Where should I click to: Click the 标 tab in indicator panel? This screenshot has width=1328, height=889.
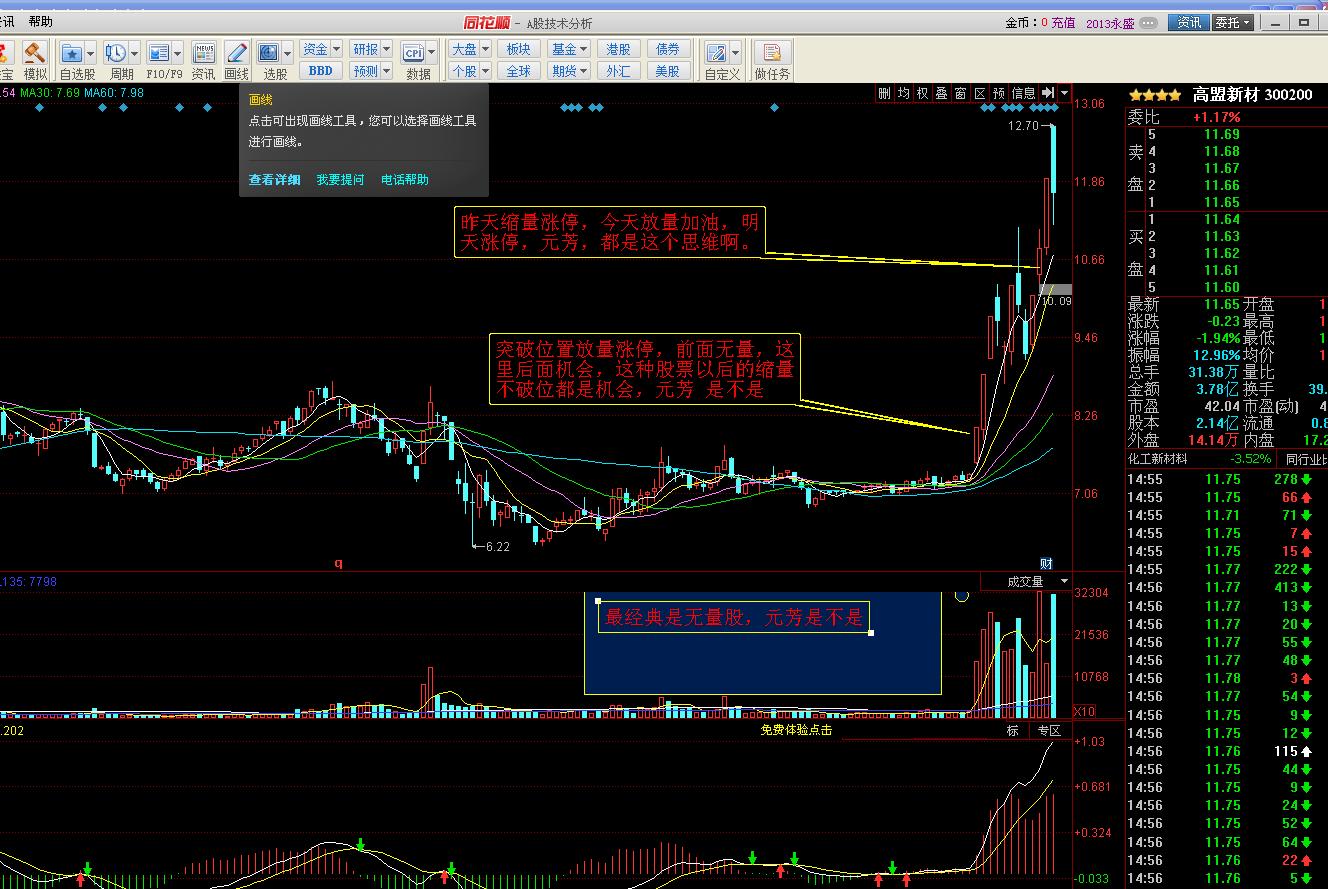click(1012, 730)
